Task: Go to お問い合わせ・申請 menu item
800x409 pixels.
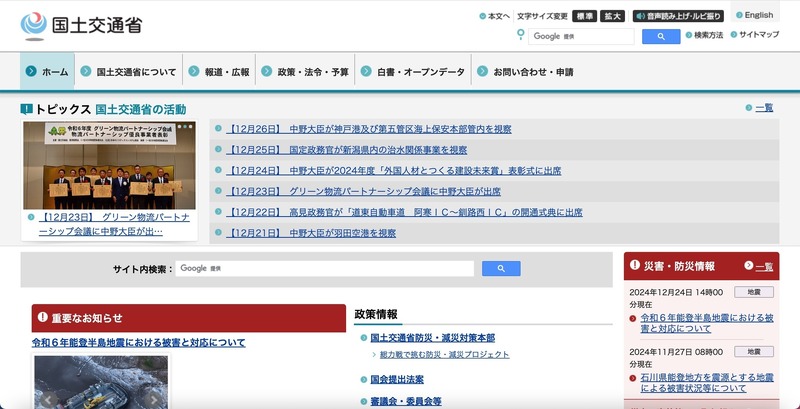Action: tap(525, 72)
